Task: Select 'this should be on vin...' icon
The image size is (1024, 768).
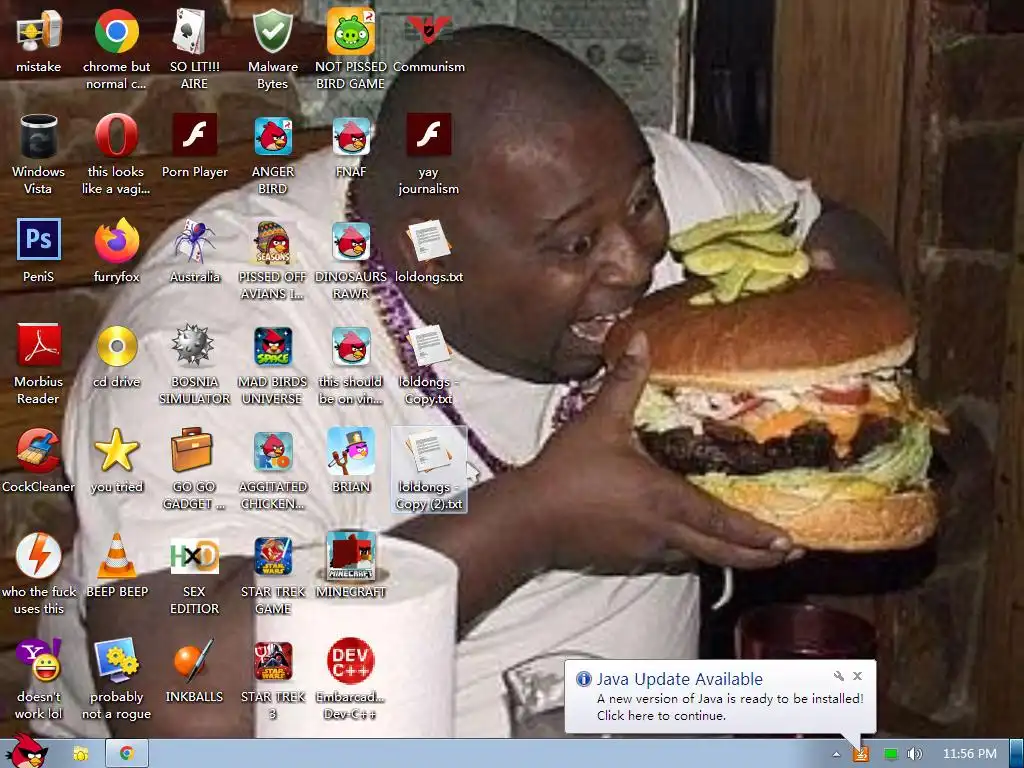Action: pyautogui.click(x=351, y=346)
